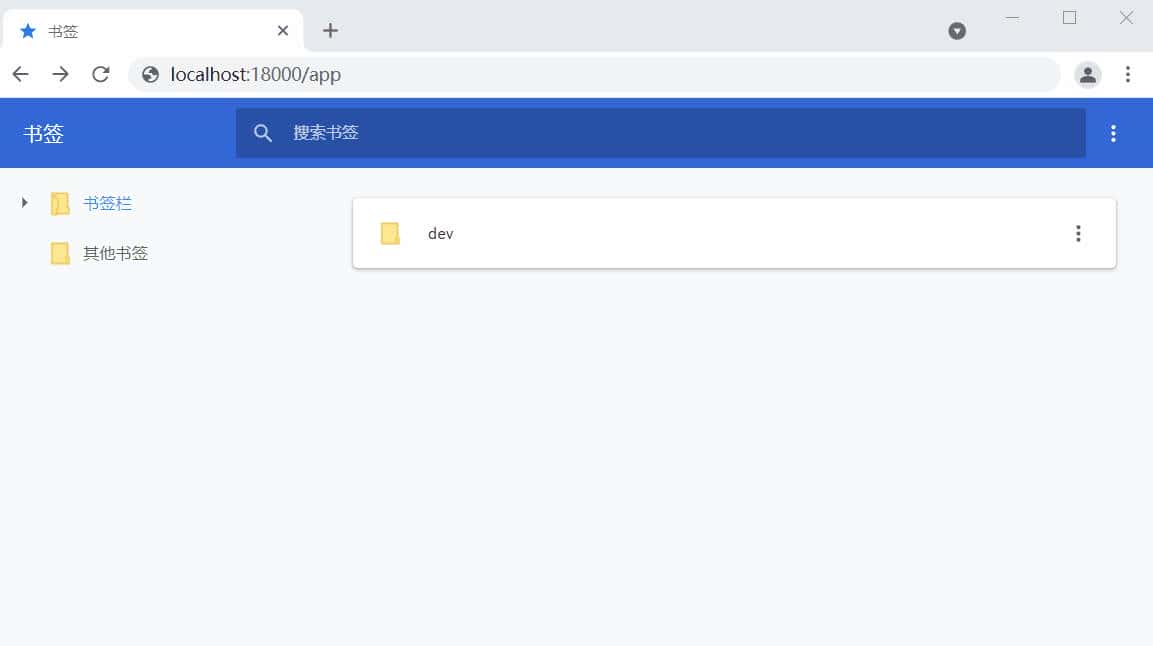
Task: Click the back navigation arrow
Action: pyautogui.click(x=20, y=74)
